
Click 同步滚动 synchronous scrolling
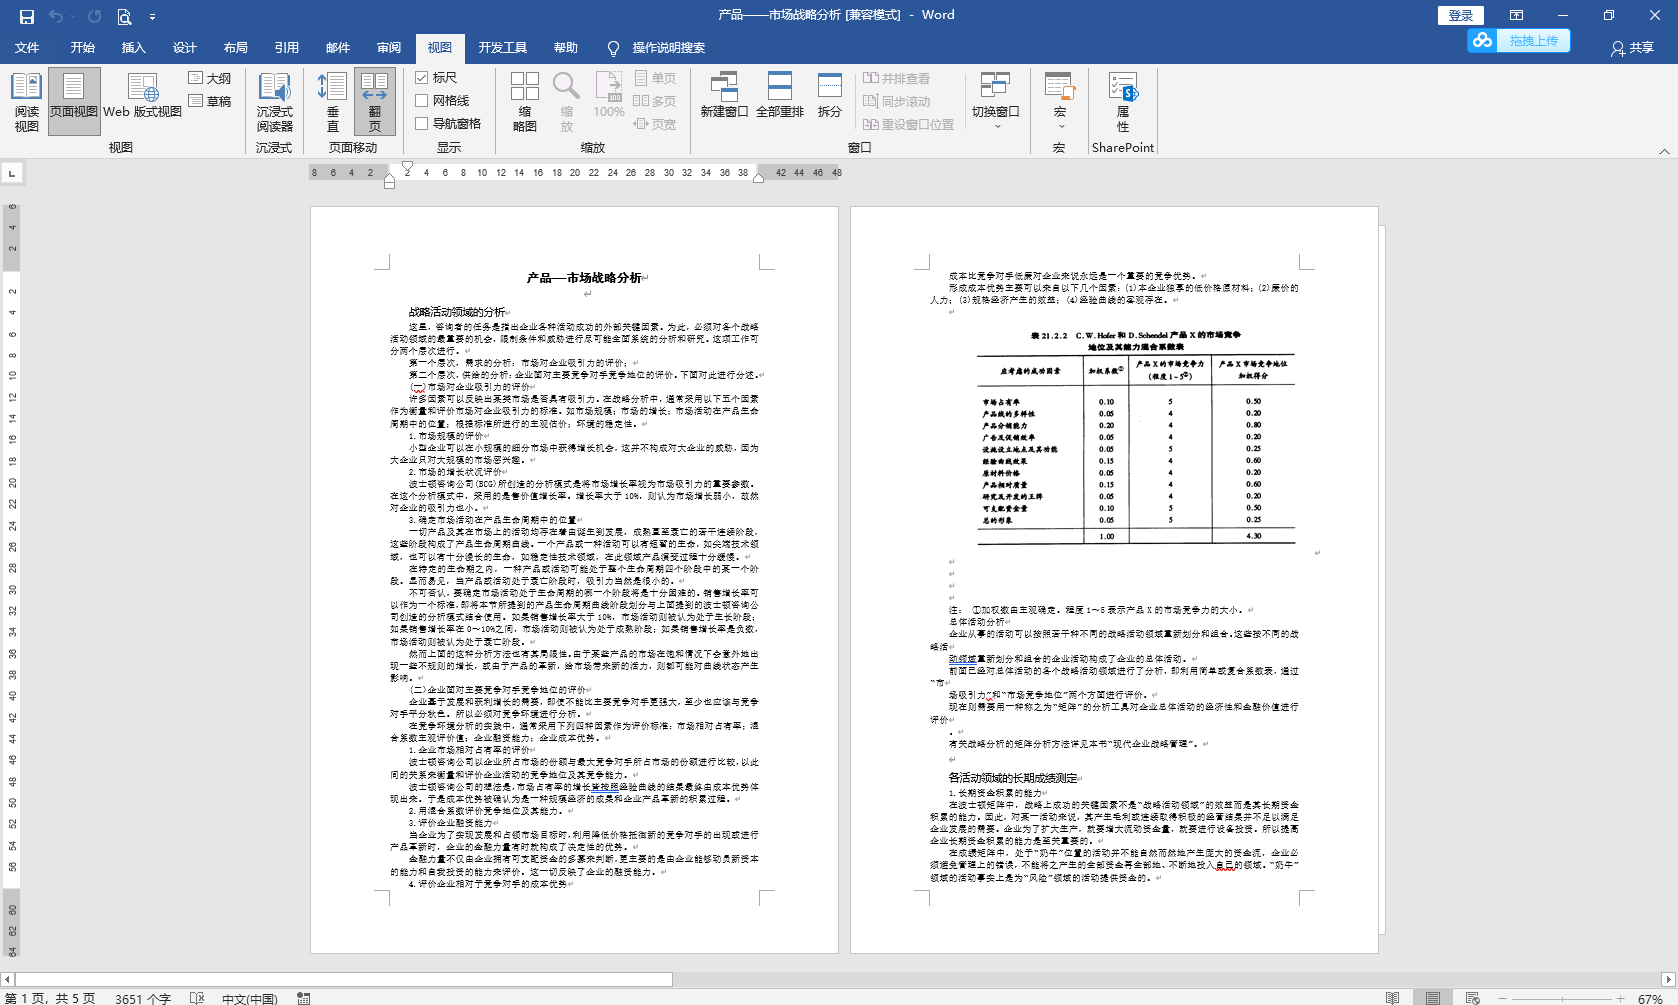[897, 101]
